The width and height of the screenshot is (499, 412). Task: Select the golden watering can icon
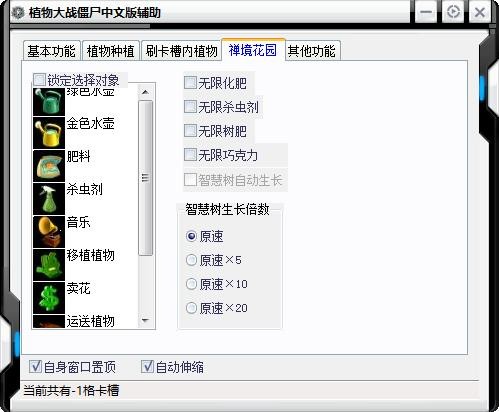point(49,133)
